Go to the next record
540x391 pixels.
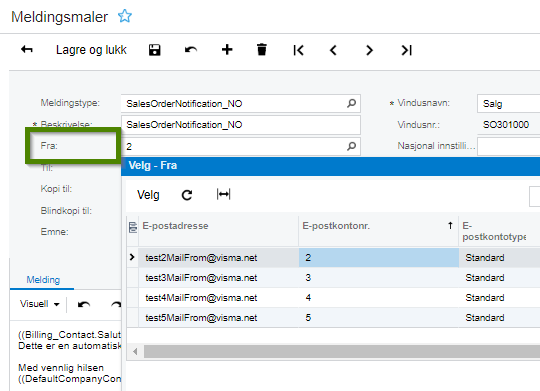click(x=369, y=50)
